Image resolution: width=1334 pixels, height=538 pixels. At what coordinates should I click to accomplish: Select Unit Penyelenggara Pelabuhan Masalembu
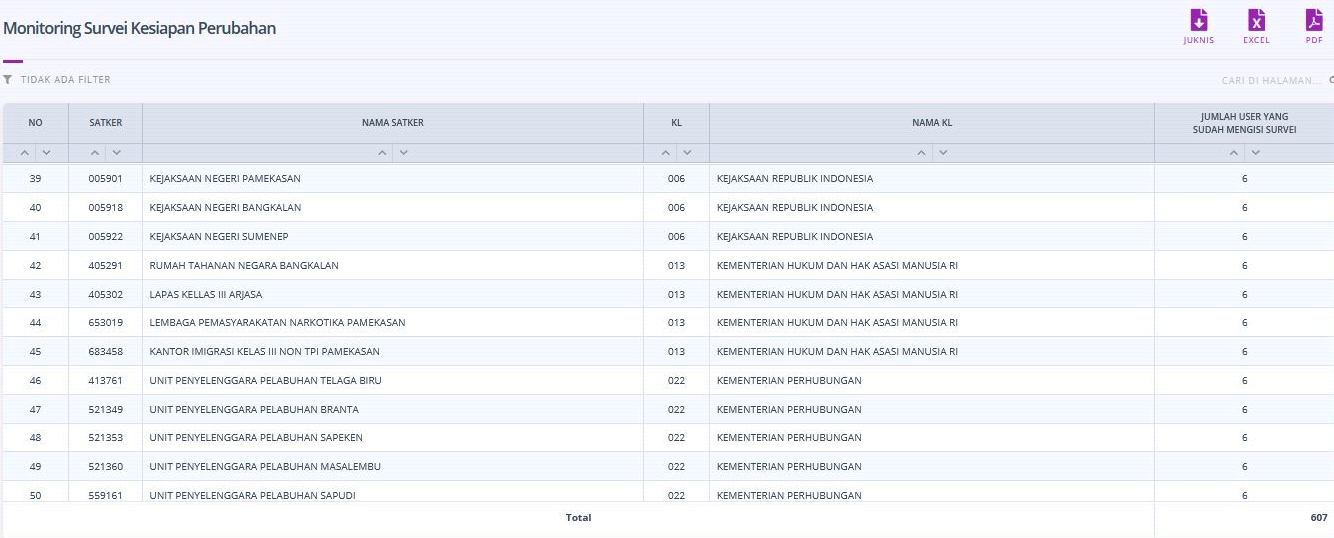(x=668, y=466)
